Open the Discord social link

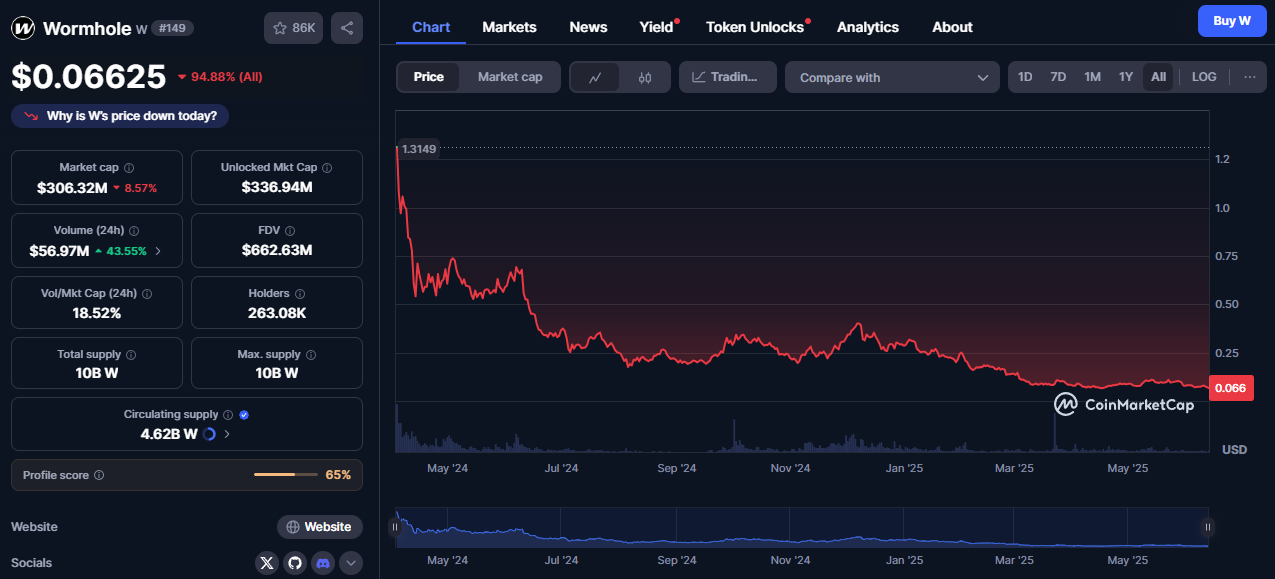pos(322,563)
